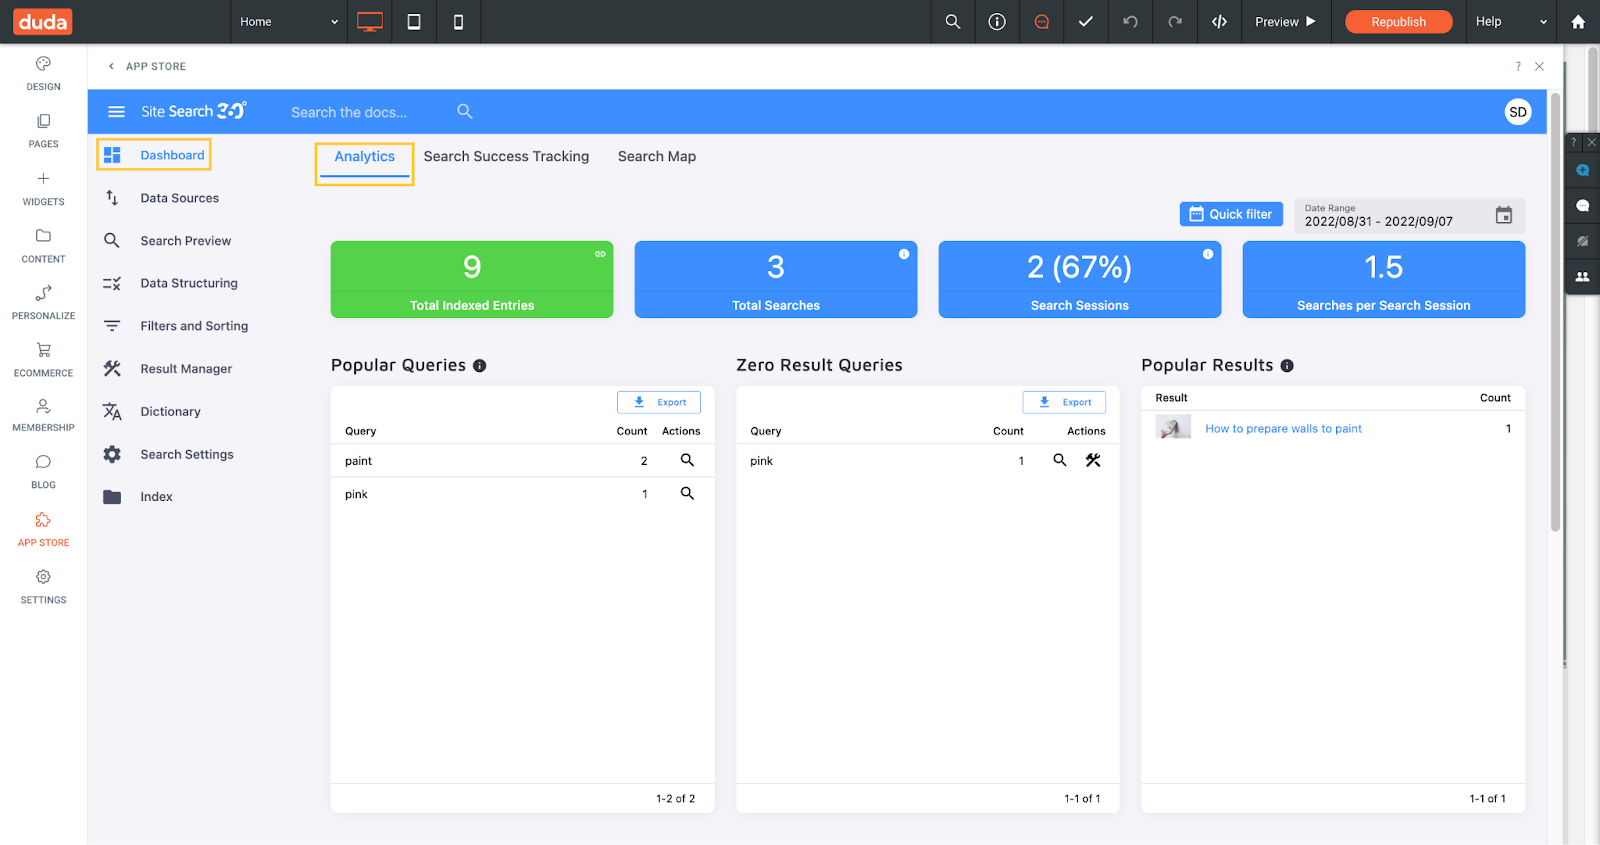Open the Pages panel
Viewport: 1600px width, 845px height.
point(43,131)
